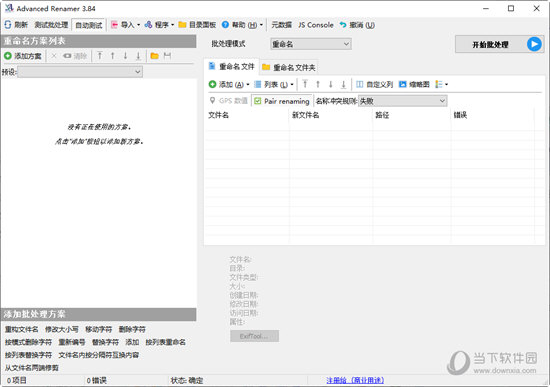550x387 pixels.
Task: Switch to 重命名文件 rename files tab
Action: pos(232,66)
